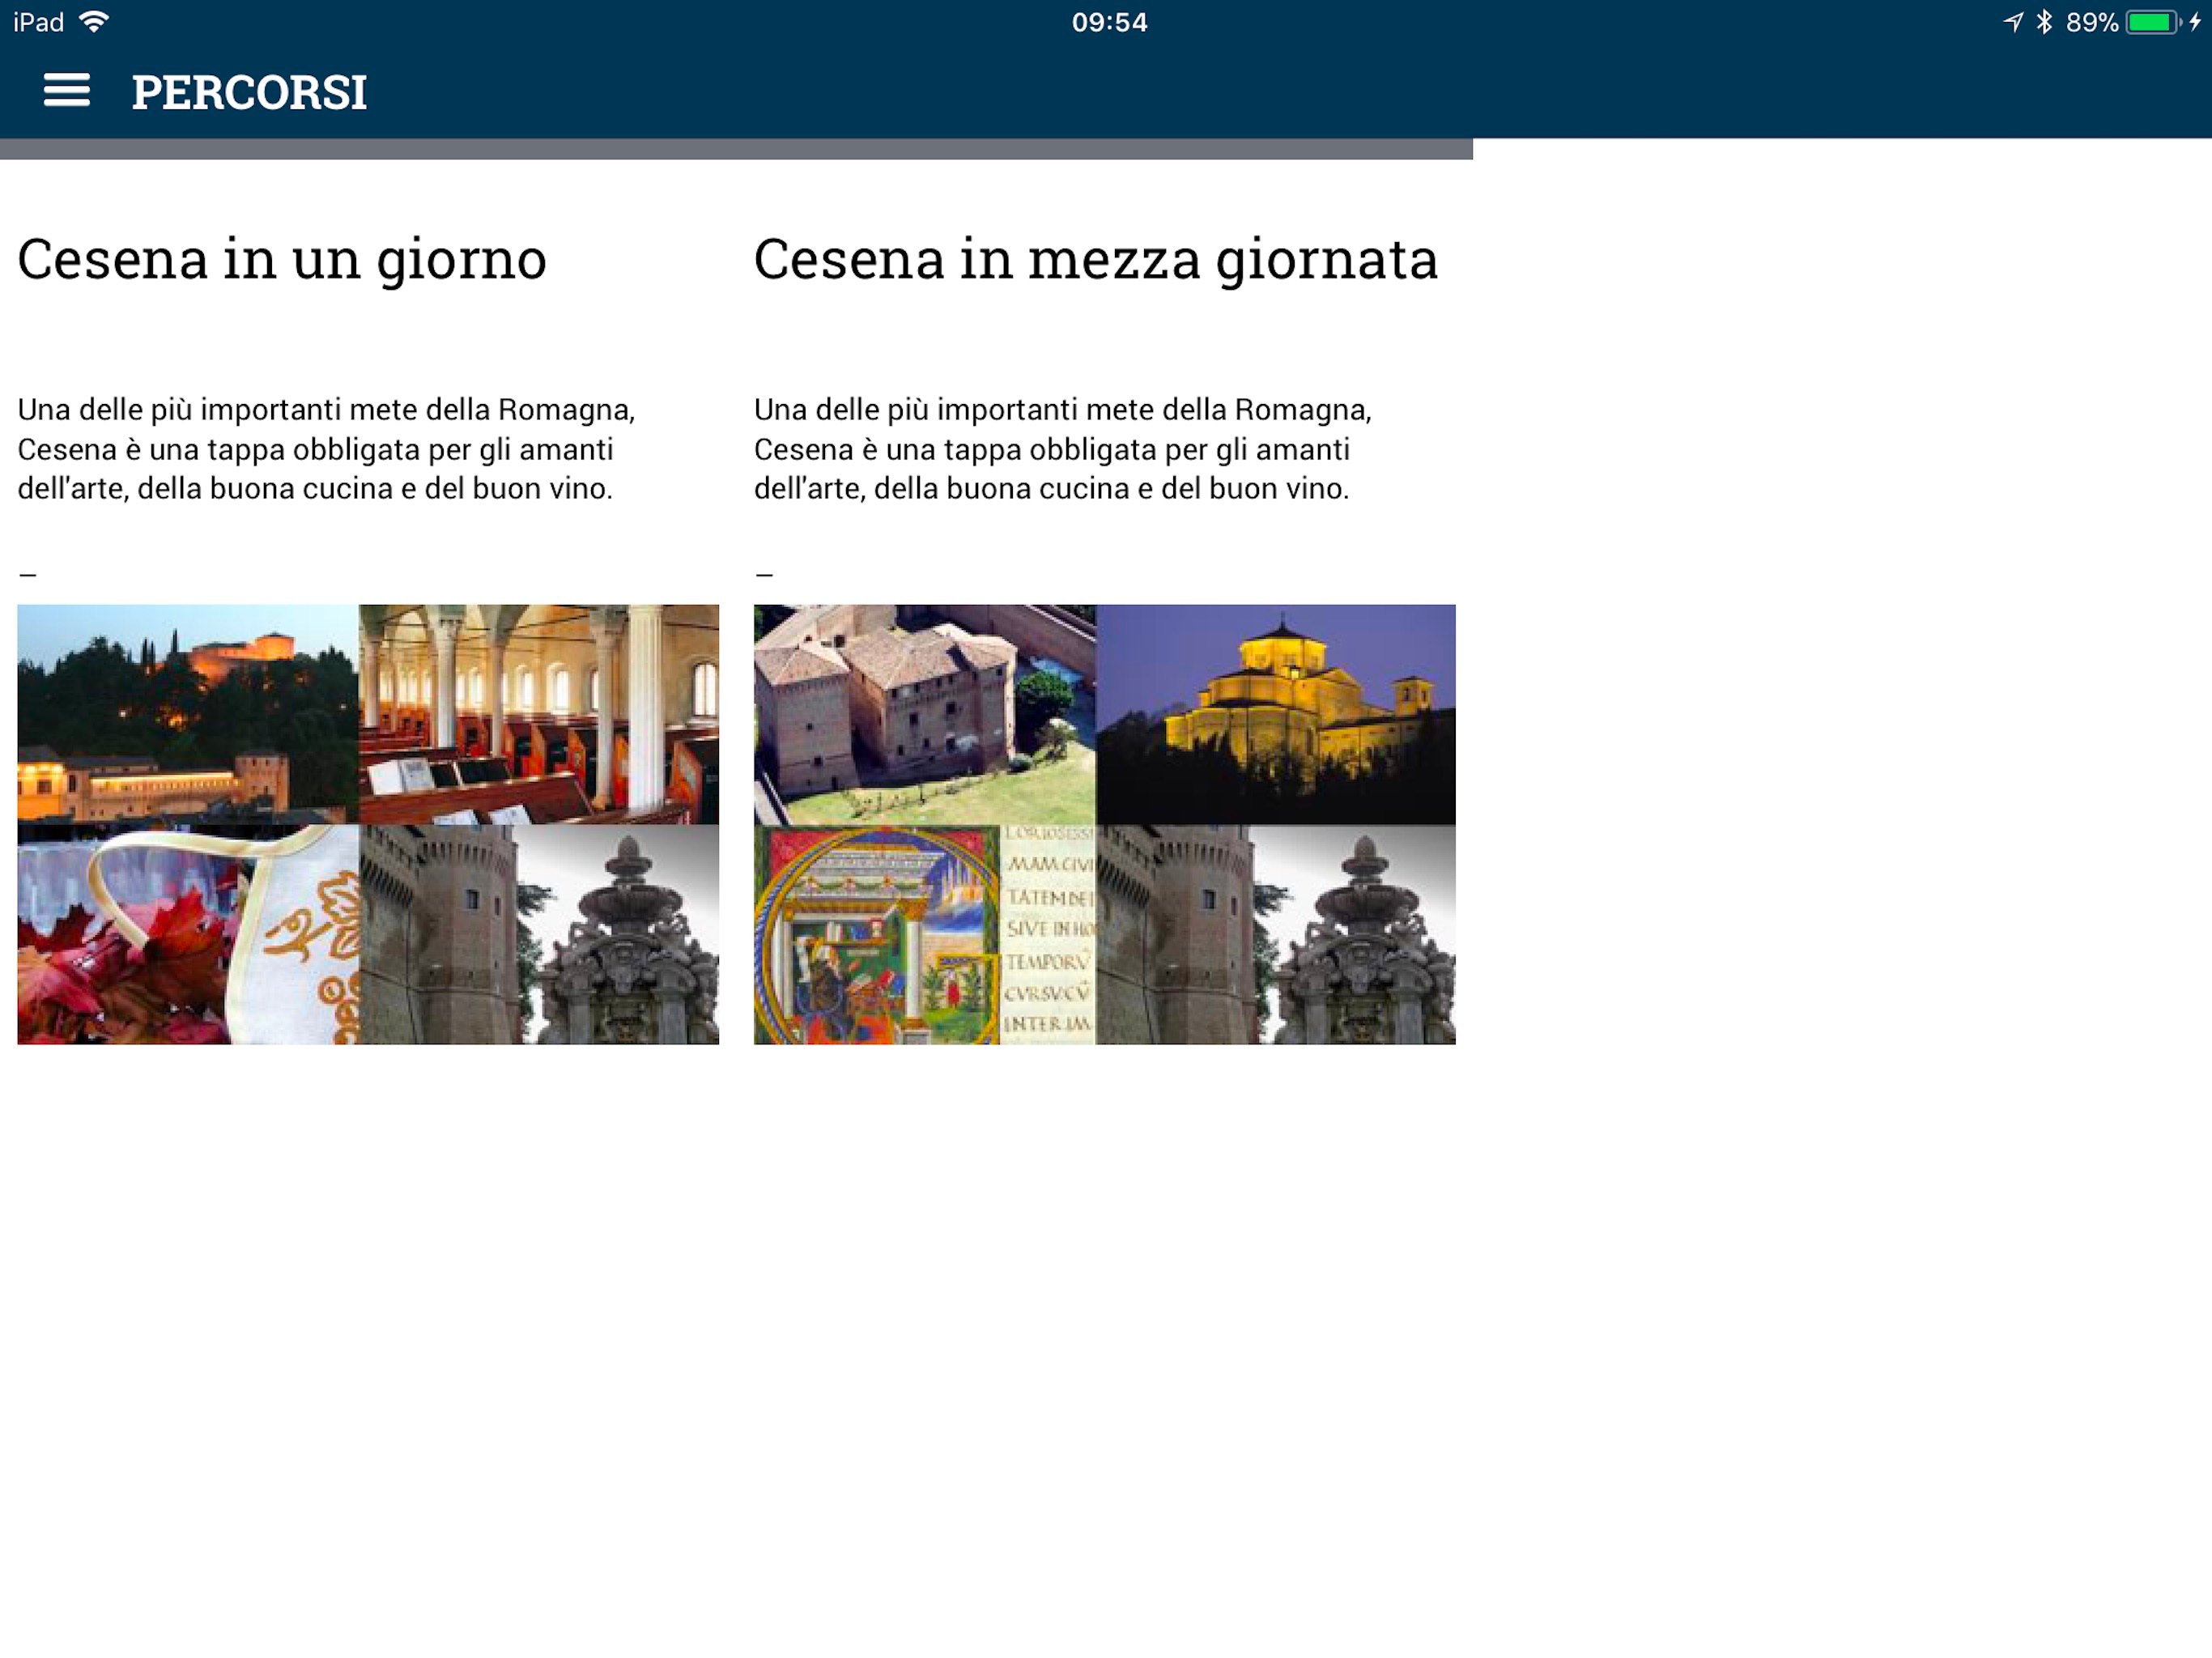
Task: Tap the Bluetooth status icon
Action: click(x=2044, y=22)
